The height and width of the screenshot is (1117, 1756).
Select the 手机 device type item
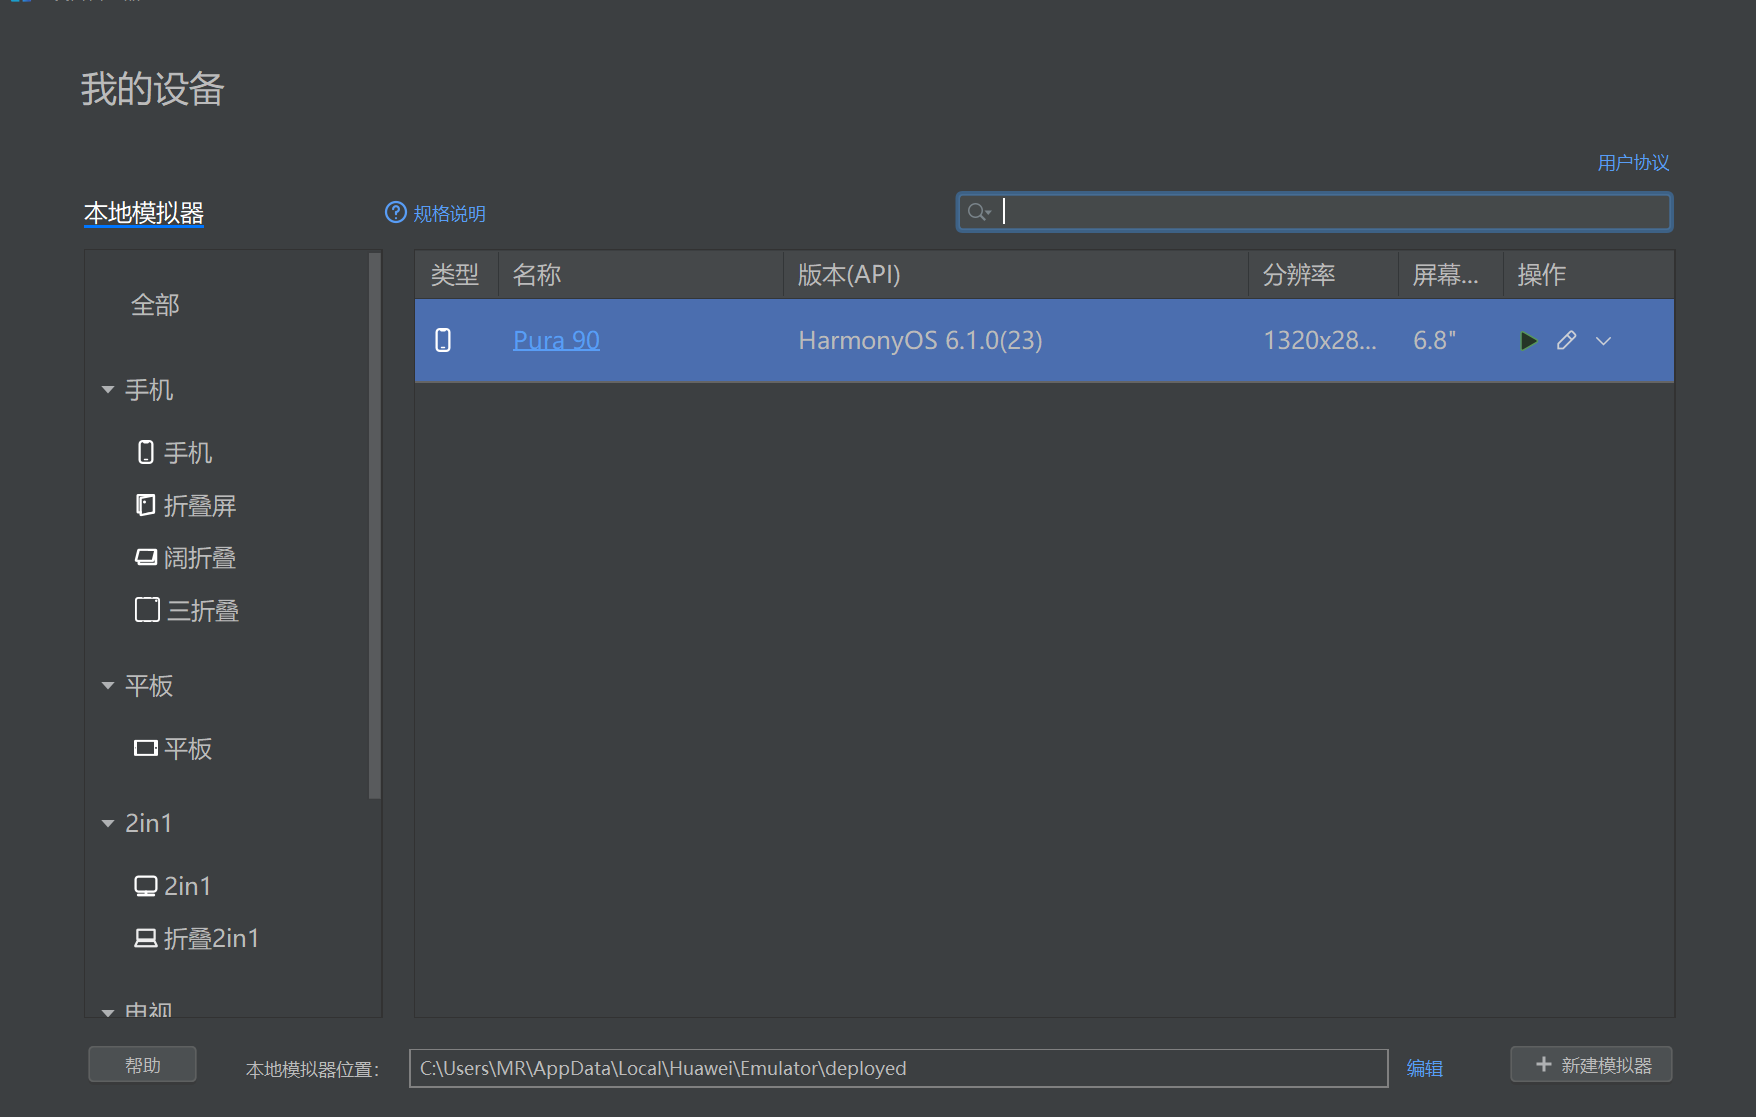pos(175,453)
